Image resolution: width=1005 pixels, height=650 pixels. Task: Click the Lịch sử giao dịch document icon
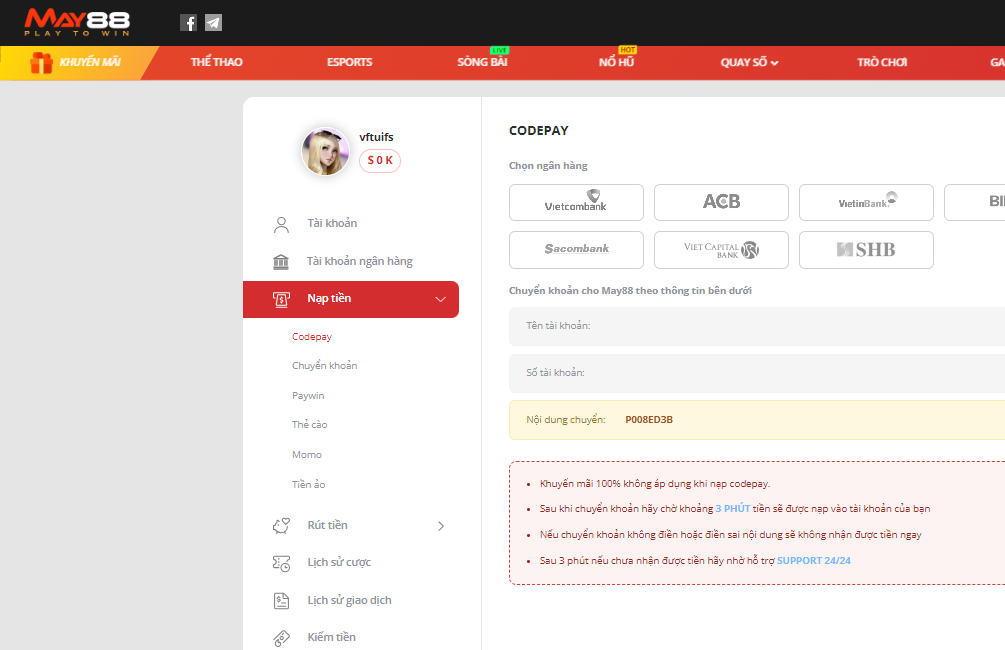281,601
